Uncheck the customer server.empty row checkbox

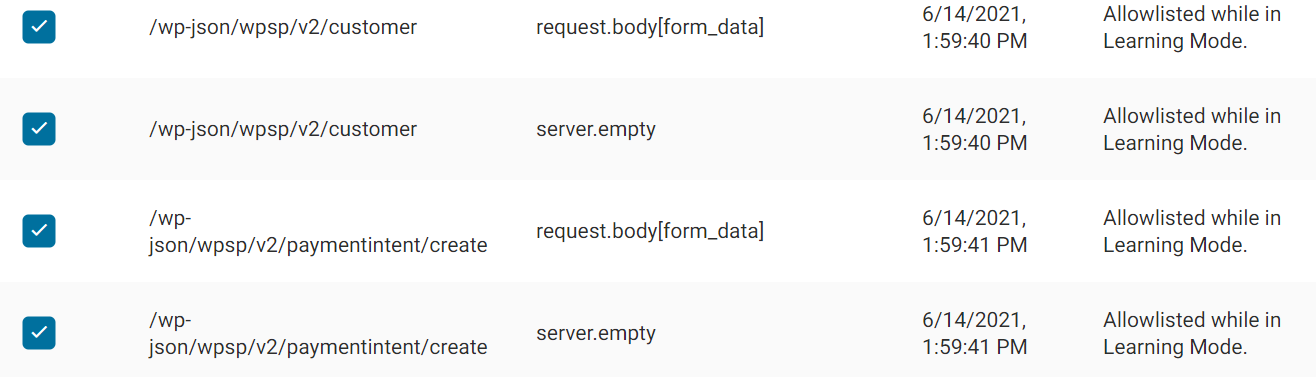click(x=39, y=129)
